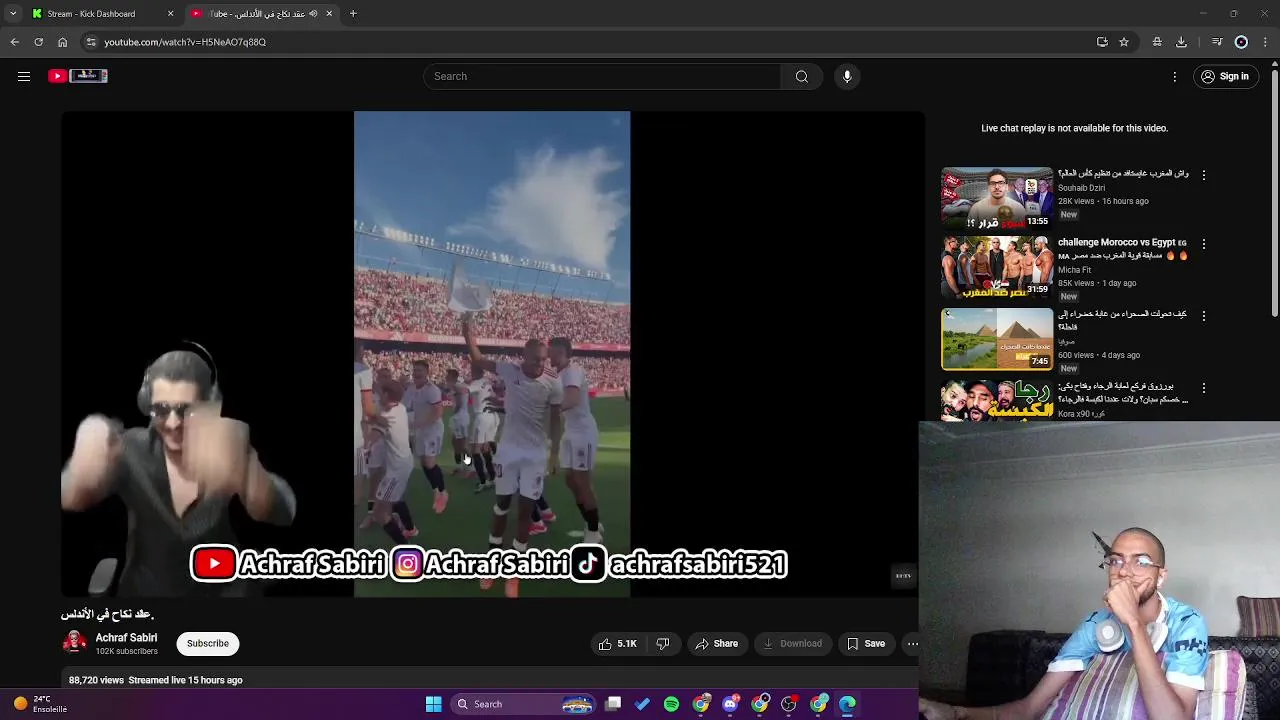Dislike the video with thumbs down
The width and height of the screenshot is (1280, 720).
662,644
